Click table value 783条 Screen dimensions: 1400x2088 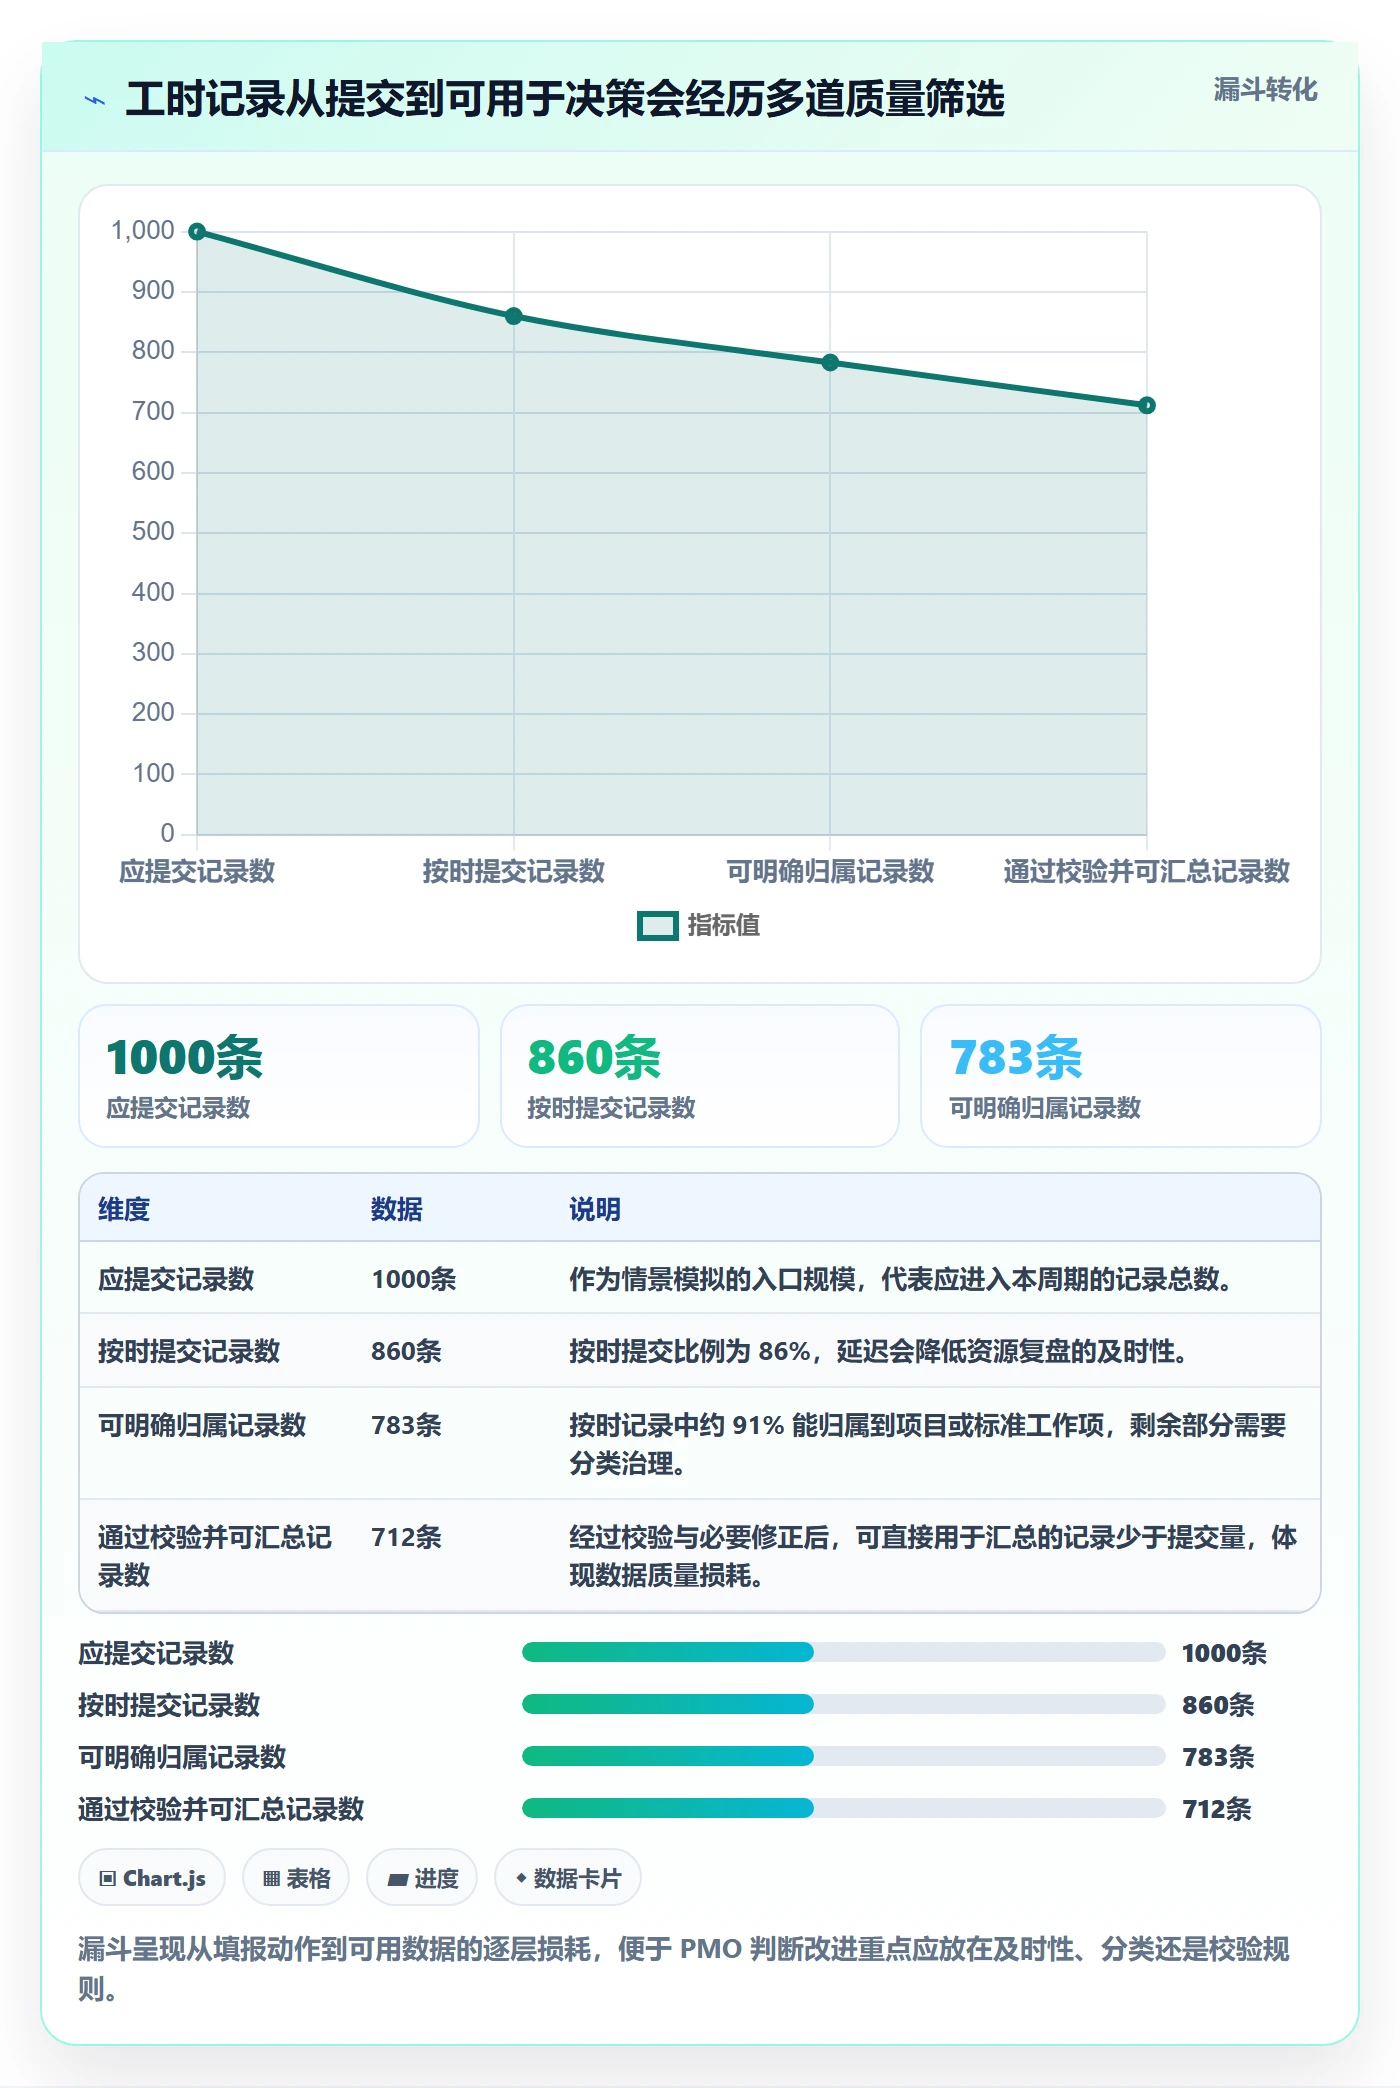pos(407,1425)
